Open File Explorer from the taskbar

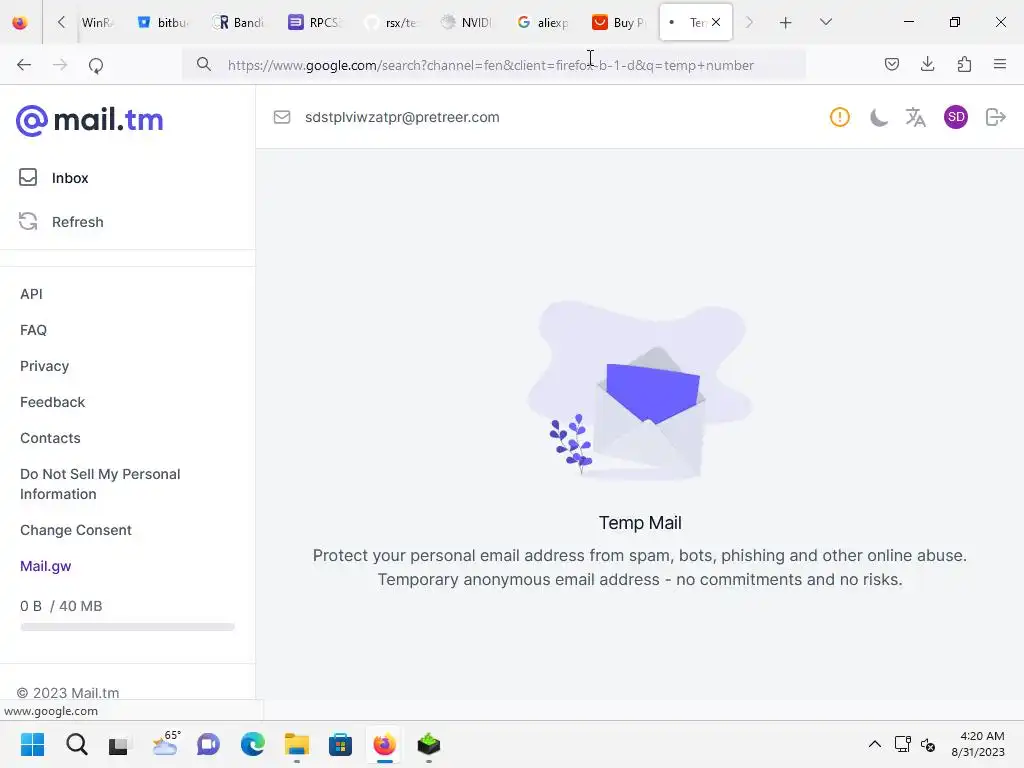coord(296,744)
